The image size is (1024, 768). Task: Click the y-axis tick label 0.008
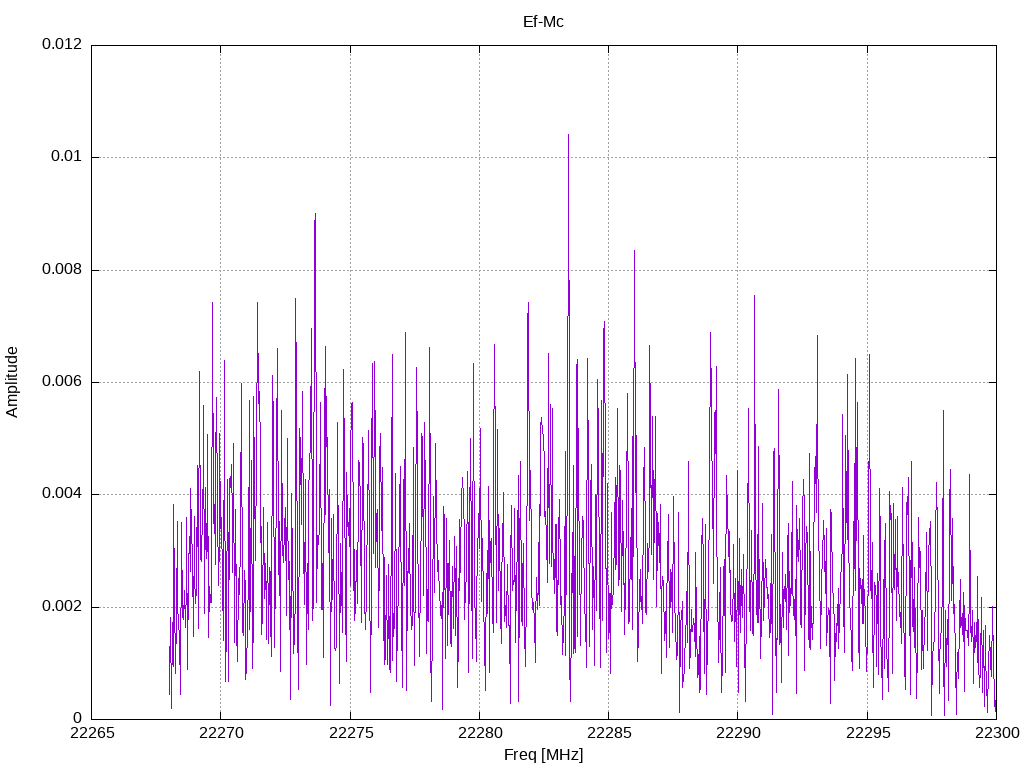point(62,269)
